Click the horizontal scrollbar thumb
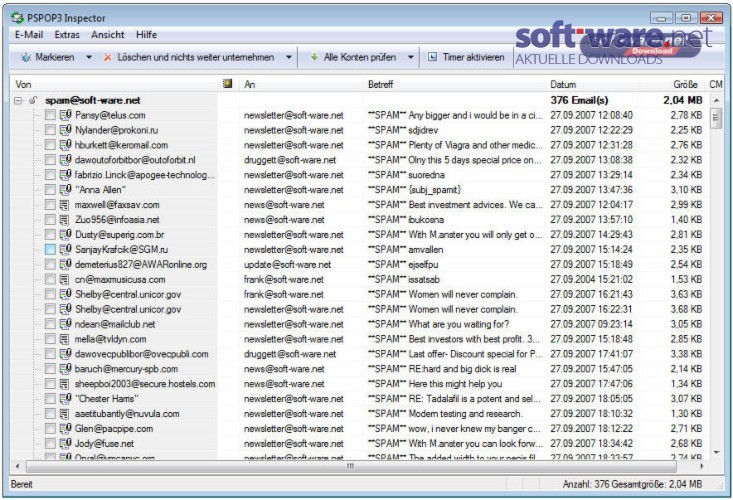 351,466
